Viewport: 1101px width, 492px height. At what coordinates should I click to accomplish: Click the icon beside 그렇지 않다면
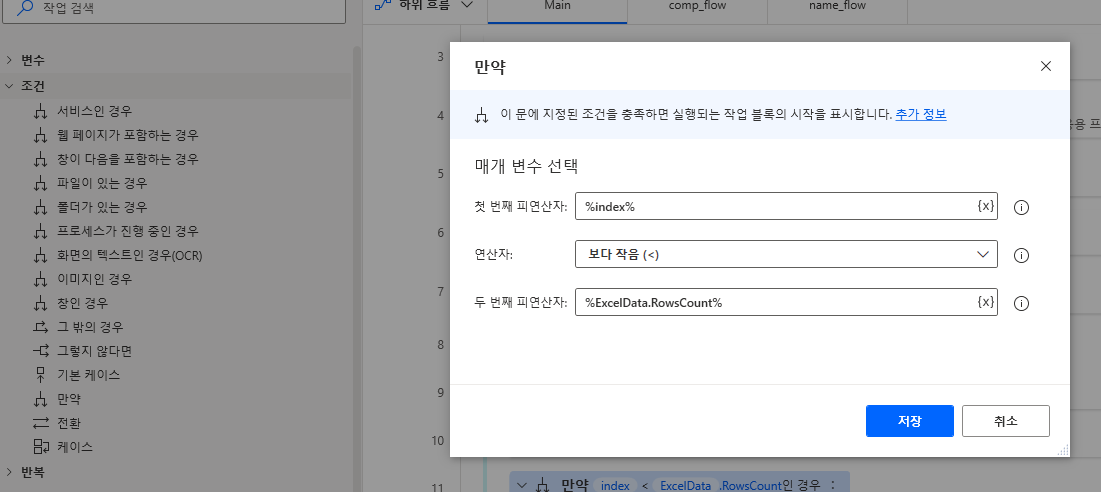pyautogui.click(x=40, y=351)
